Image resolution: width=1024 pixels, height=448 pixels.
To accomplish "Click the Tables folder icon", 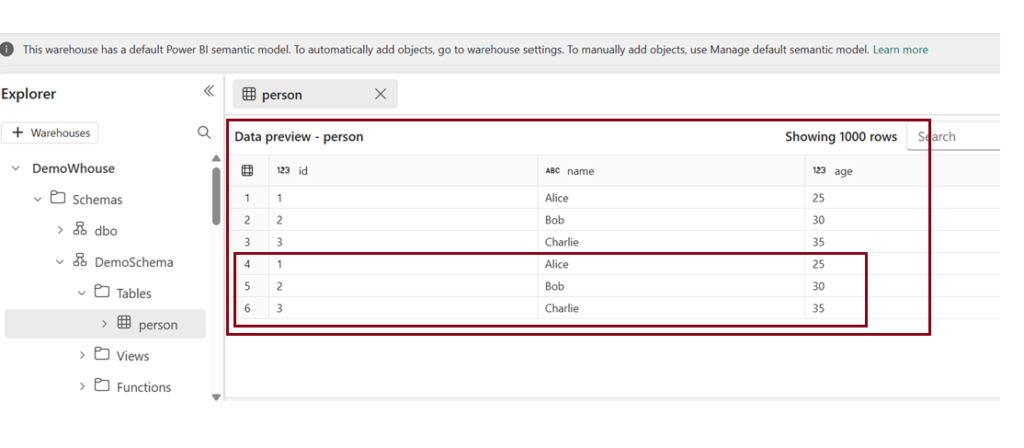I will 101,293.
